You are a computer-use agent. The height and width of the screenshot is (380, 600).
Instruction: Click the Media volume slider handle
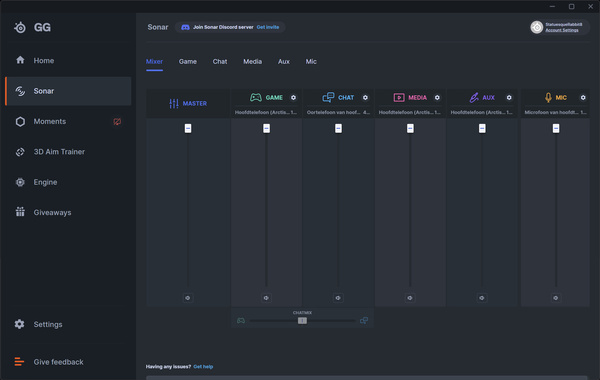coord(410,128)
